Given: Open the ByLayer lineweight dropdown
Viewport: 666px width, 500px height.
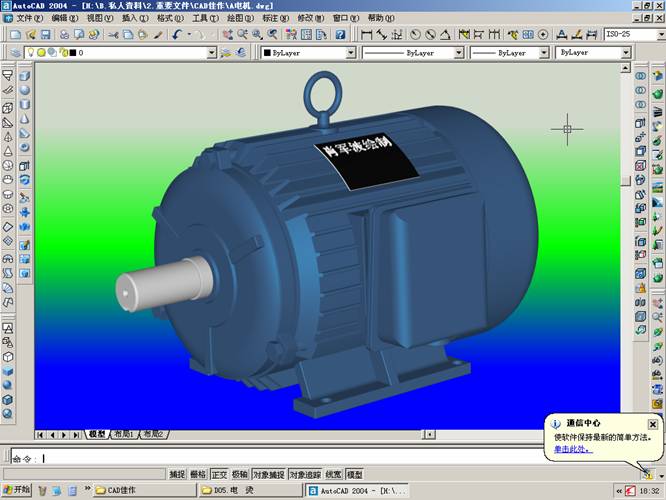Looking at the screenshot, I should click(544, 53).
